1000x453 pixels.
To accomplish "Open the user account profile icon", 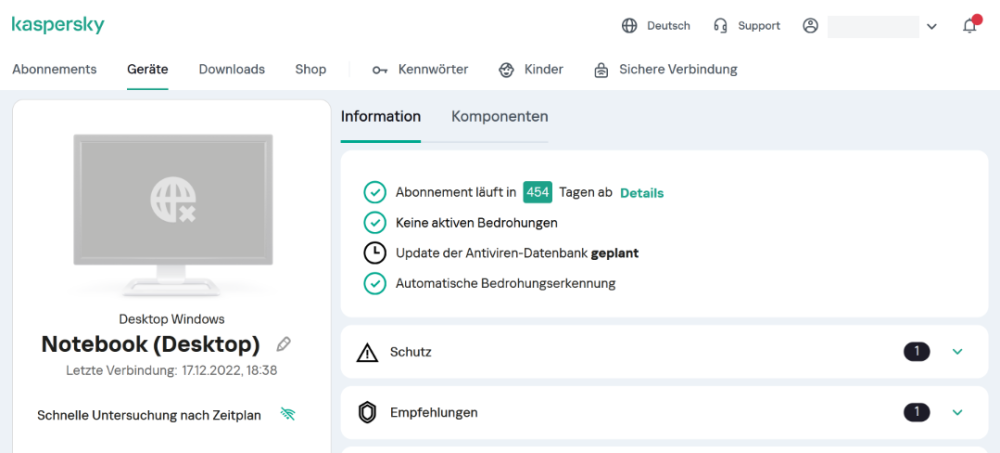I will click(810, 26).
